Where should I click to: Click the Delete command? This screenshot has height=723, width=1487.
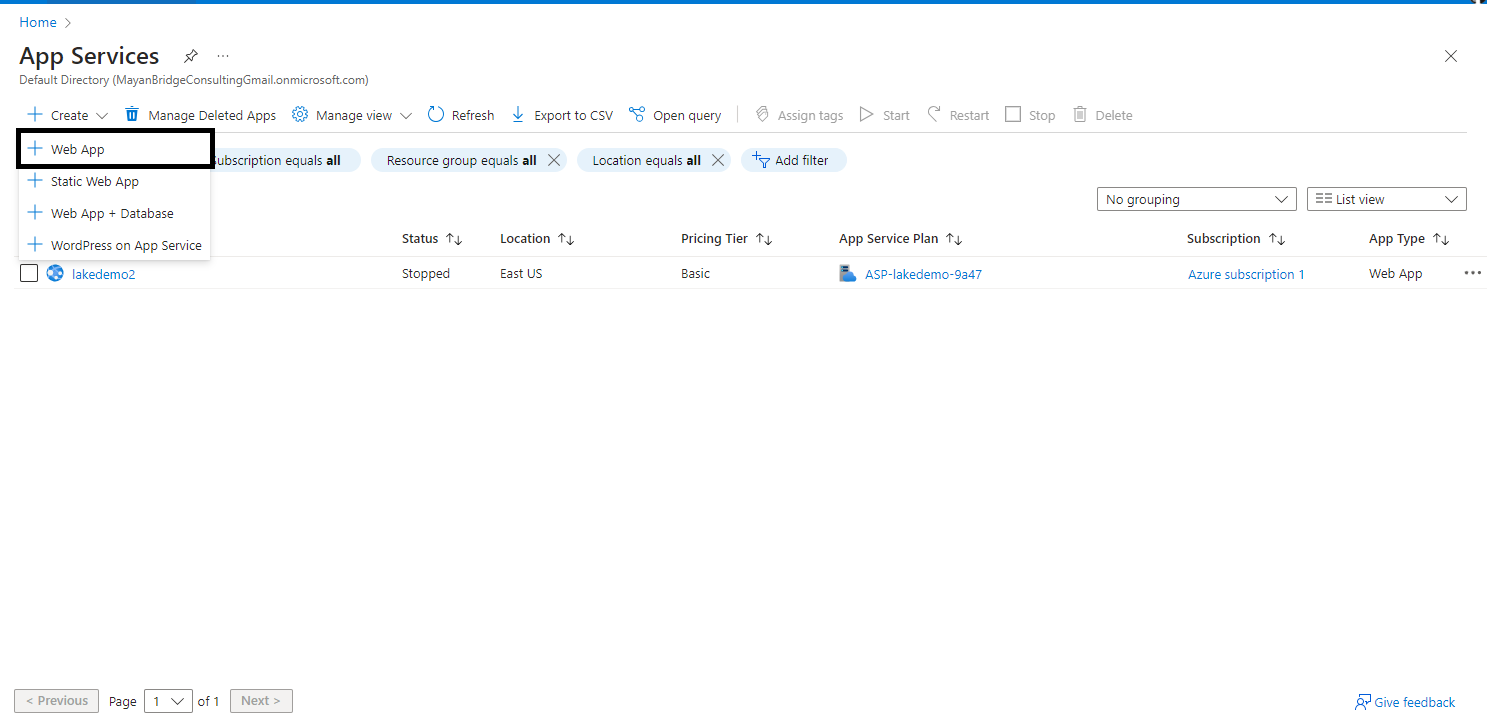[1102, 115]
